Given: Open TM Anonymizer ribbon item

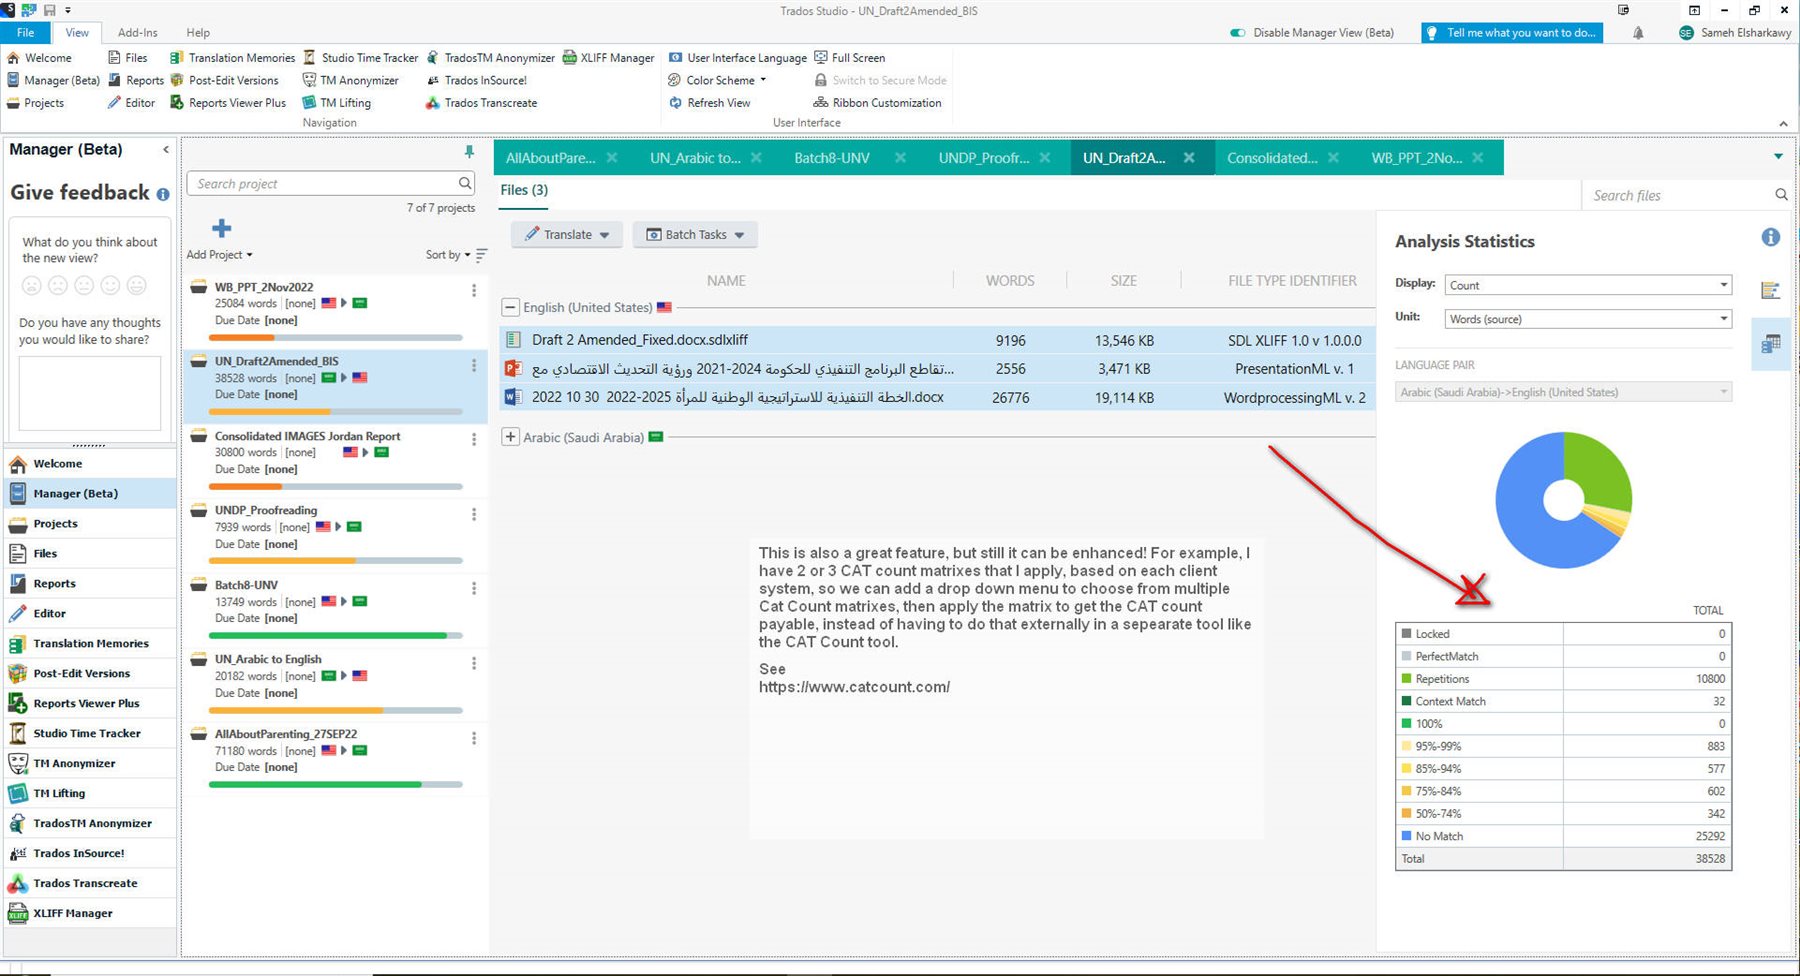Looking at the screenshot, I should coord(351,80).
